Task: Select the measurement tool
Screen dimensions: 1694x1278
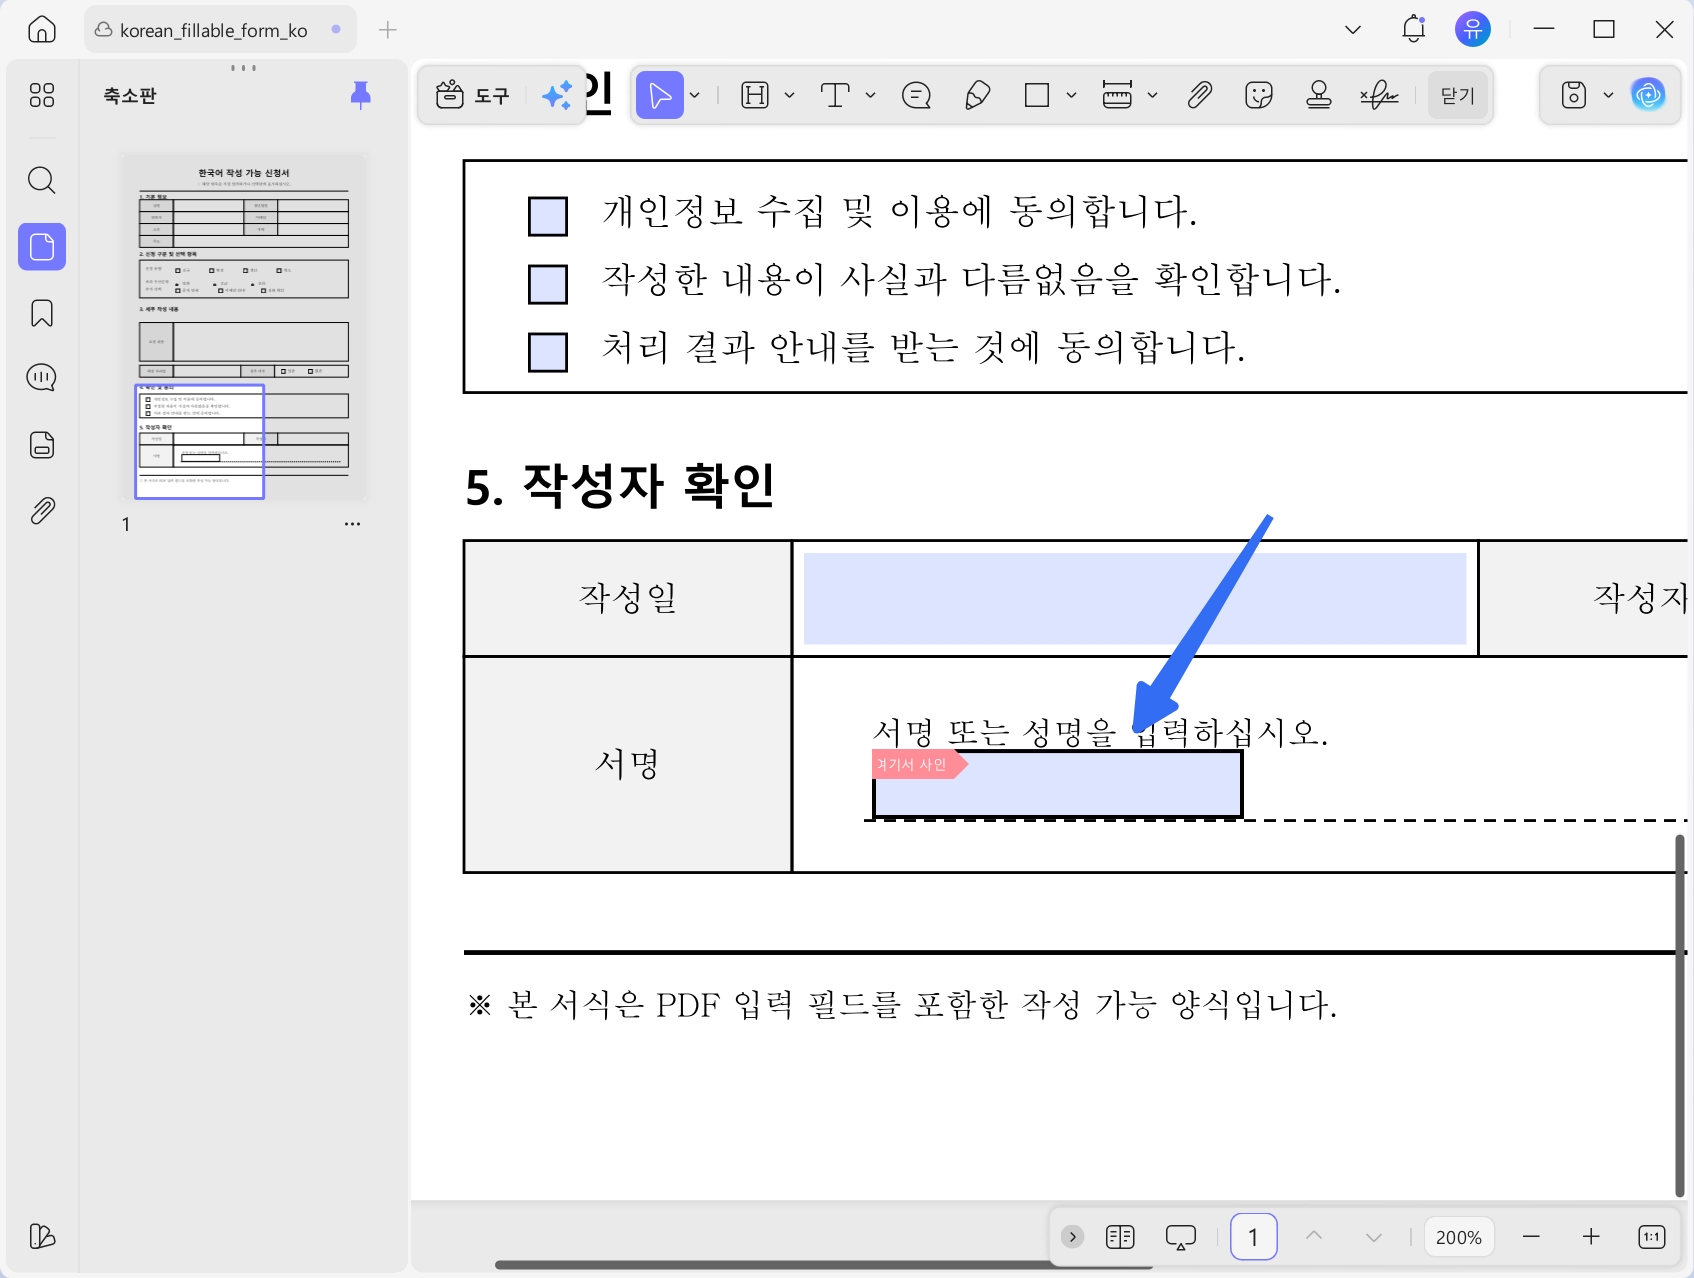Action: coord(1117,96)
